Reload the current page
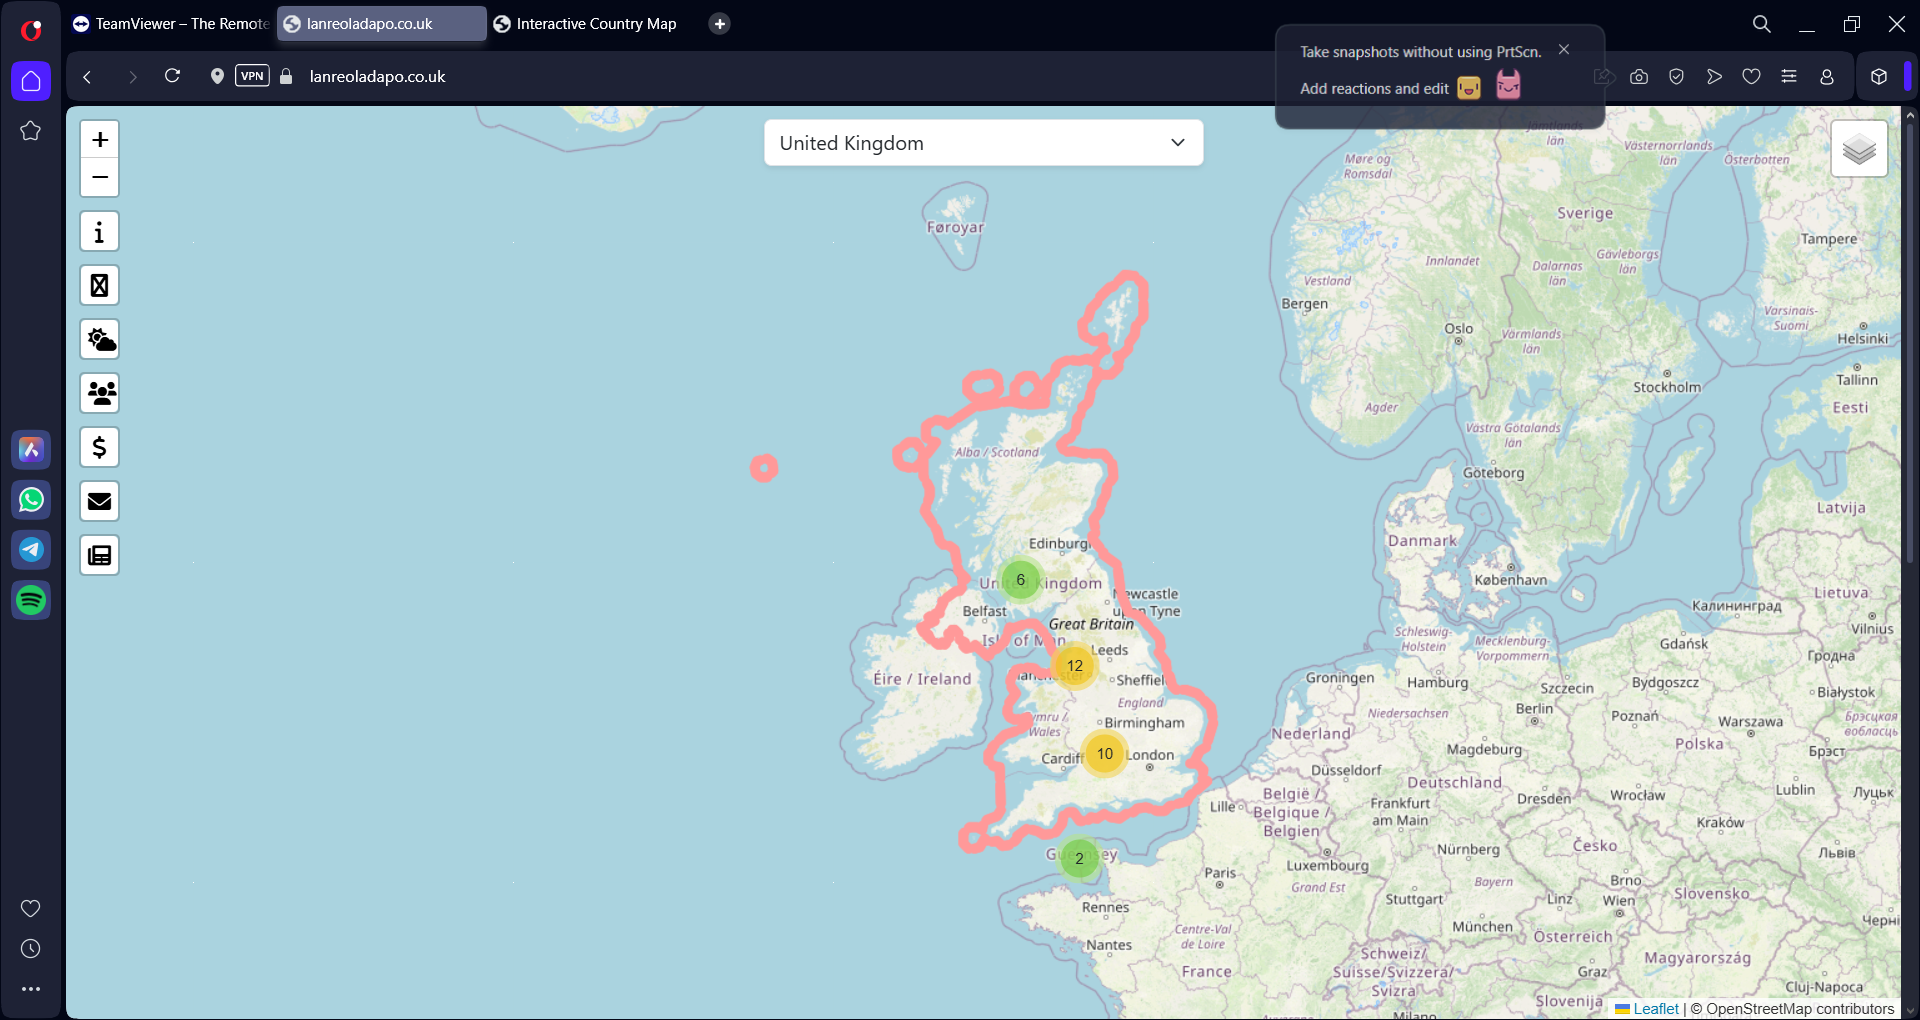This screenshot has width=1920, height=1020. pyautogui.click(x=172, y=76)
